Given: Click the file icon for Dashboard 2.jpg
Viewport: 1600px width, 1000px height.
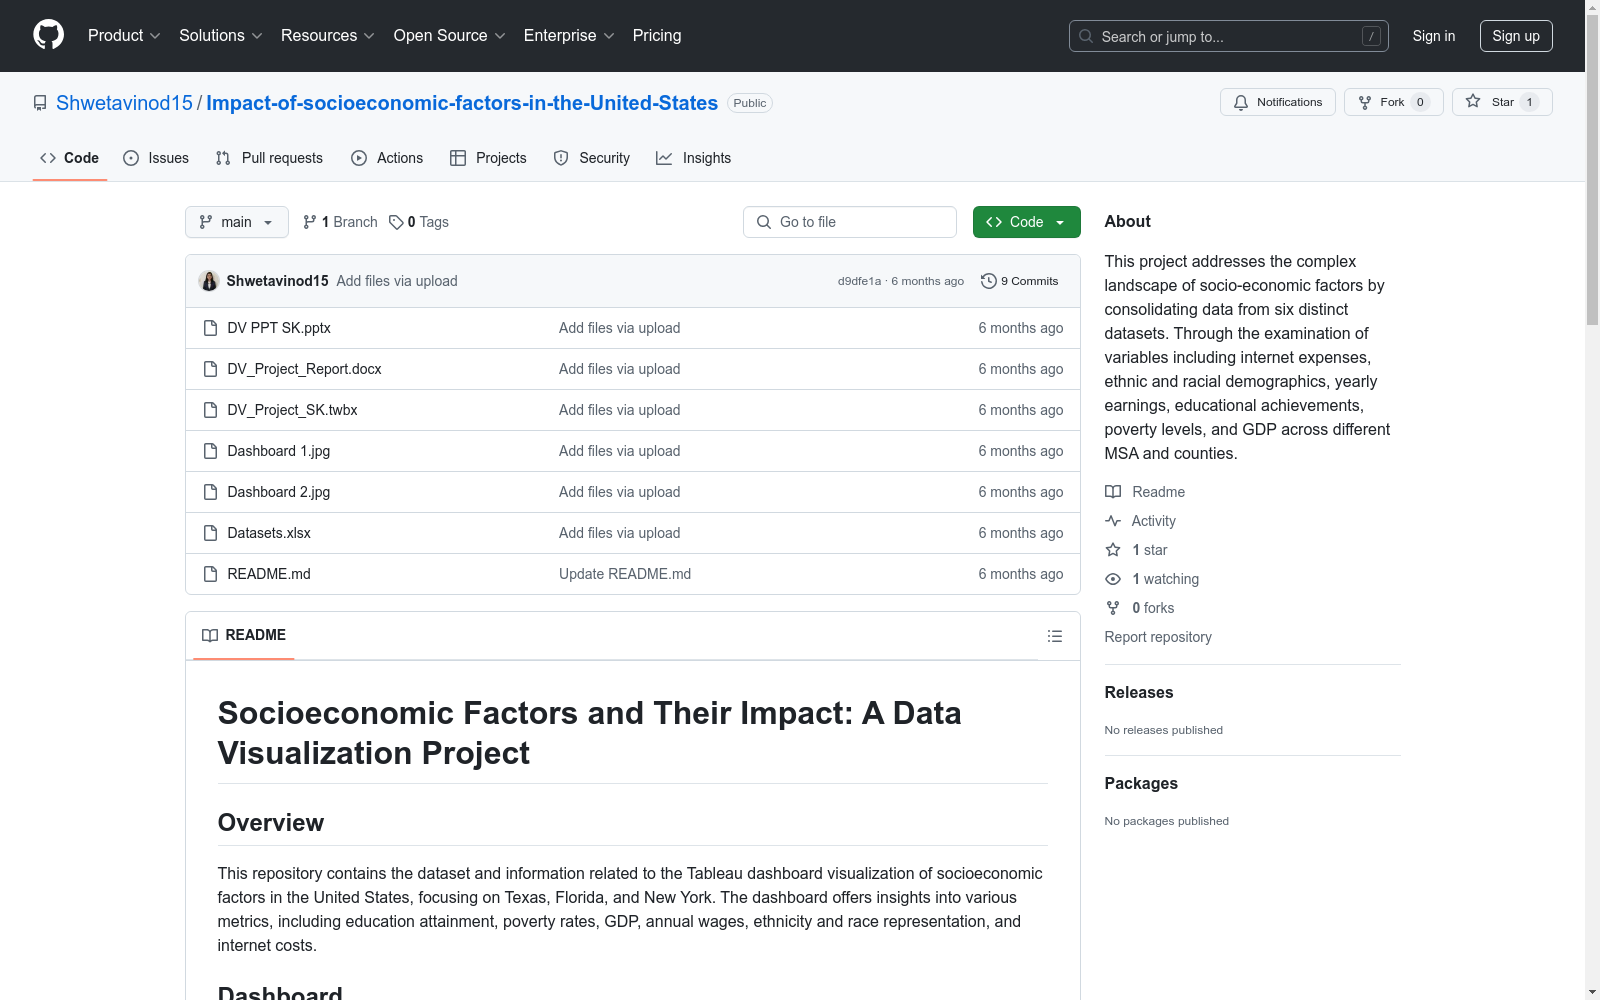Looking at the screenshot, I should coord(210,492).
